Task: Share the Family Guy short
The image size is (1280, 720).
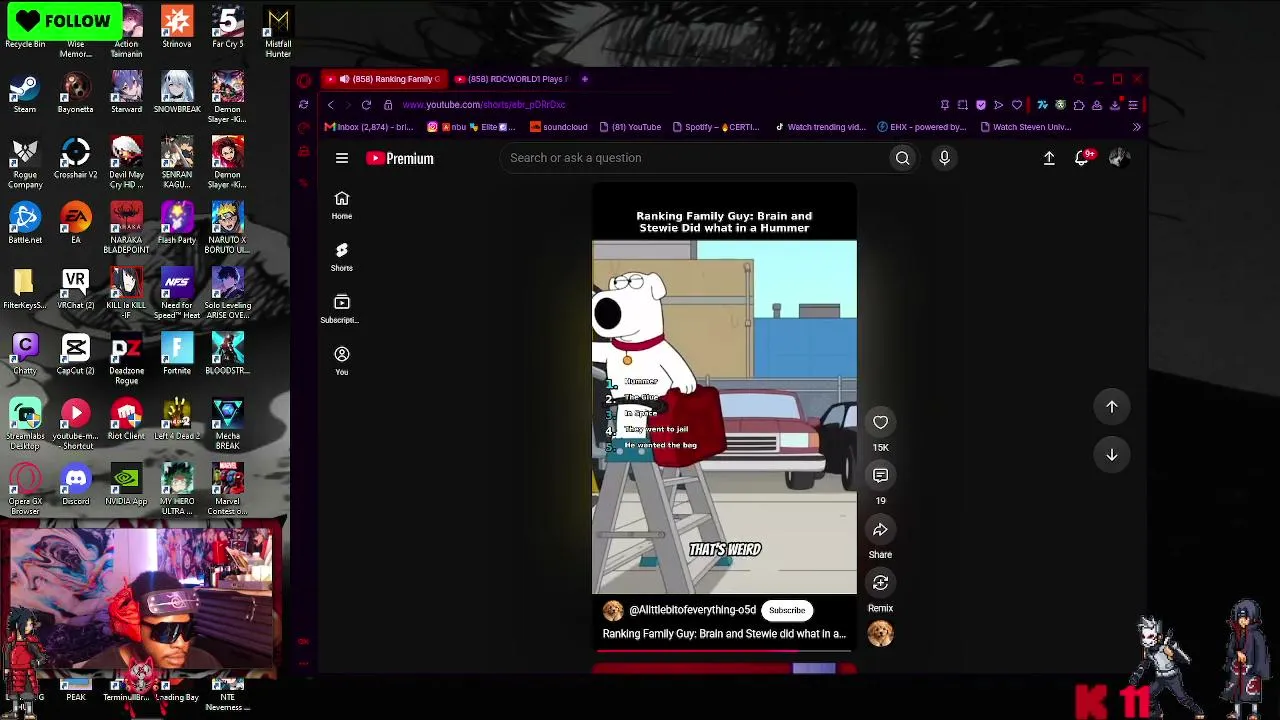Action: 880,530
